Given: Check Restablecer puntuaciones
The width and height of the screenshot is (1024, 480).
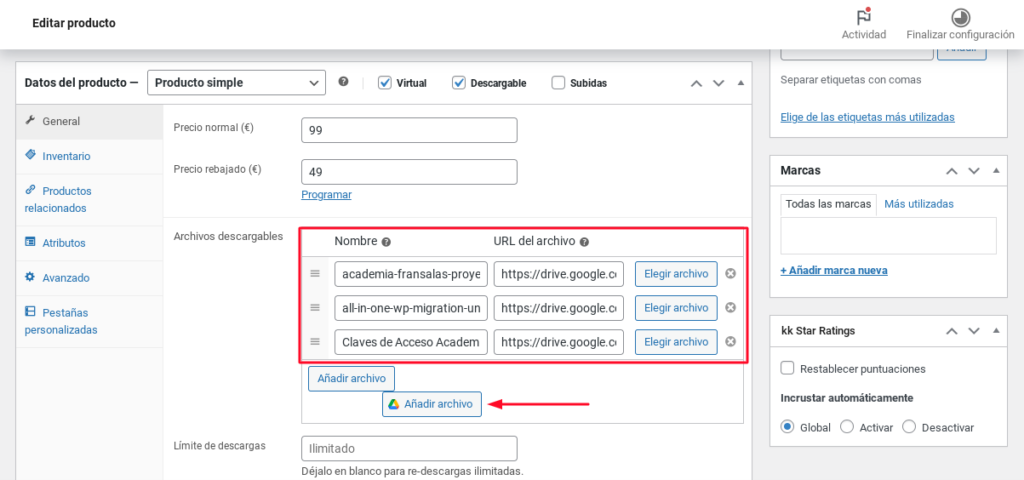Looking at the screenshot, I should coord(788,368).
